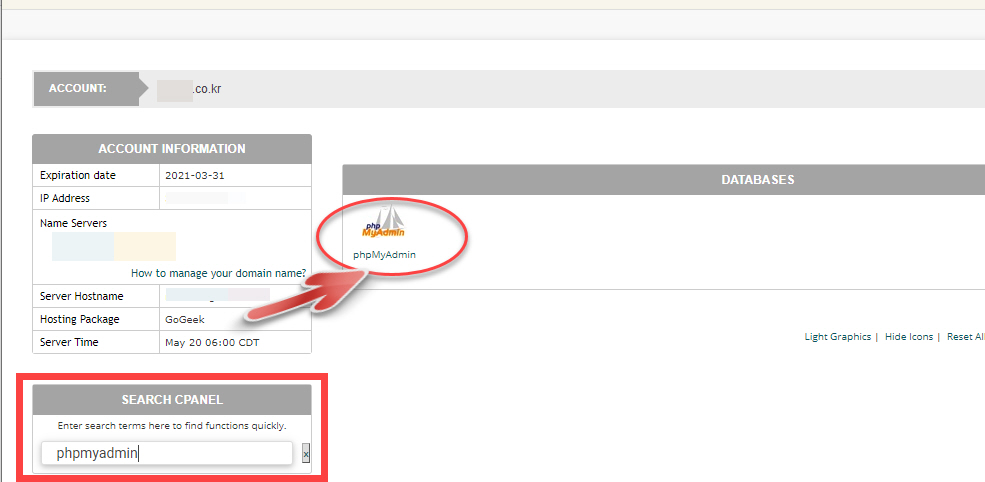This screenshot has height=482, width=985.
Task: Click the Expiration date label
Action: (x=78, y=175)
